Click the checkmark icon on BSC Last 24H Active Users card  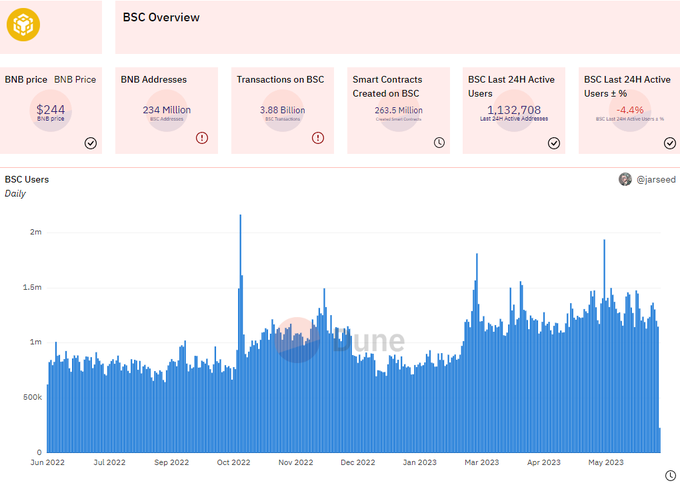(x=554, y=143)
